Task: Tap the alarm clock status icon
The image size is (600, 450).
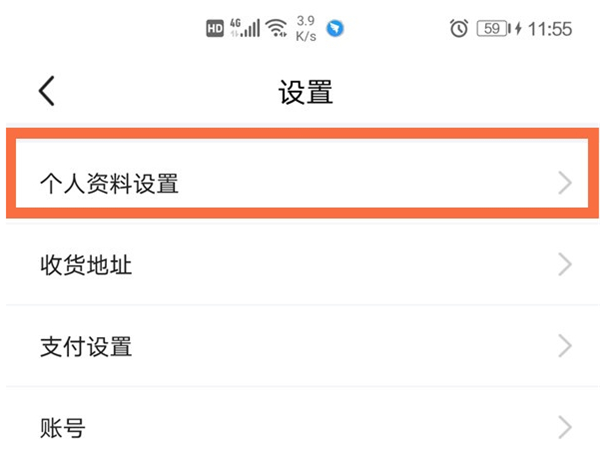Action: tap(459, 29)
